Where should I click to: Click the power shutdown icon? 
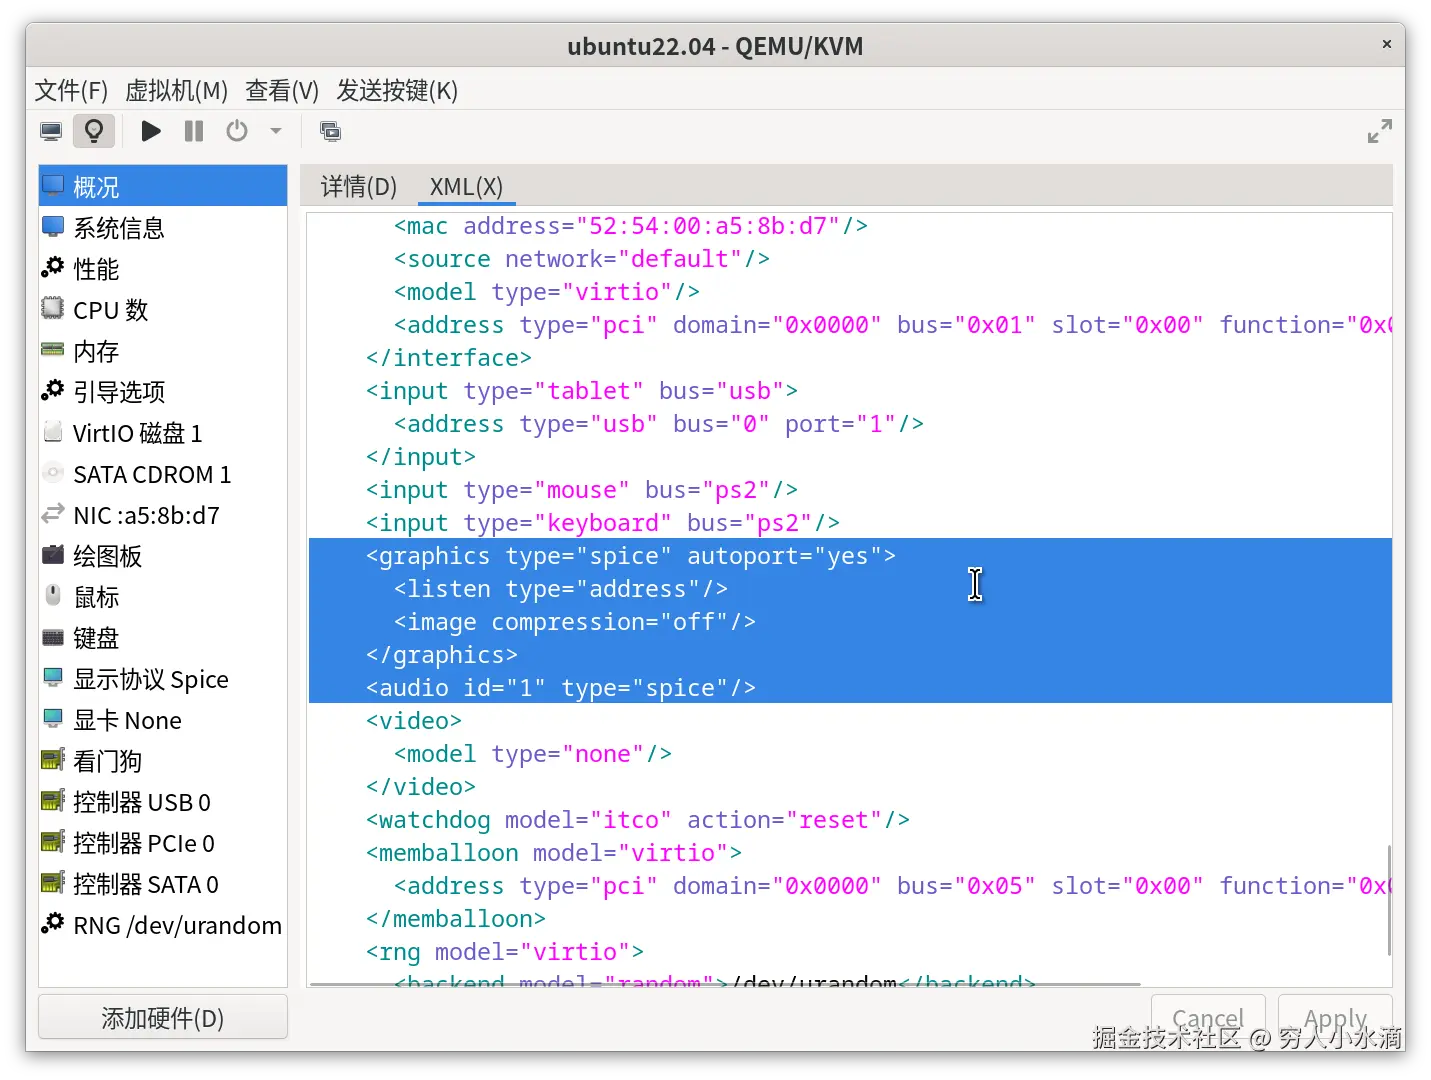(237, 131)
